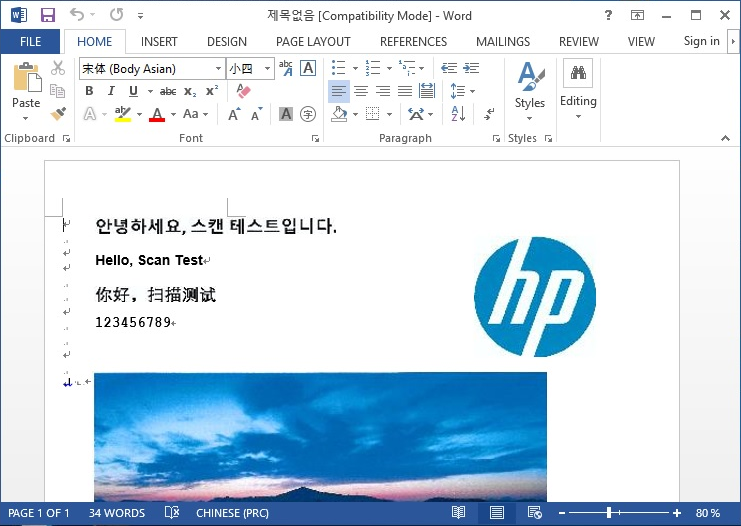741x526 pixels.
Task: Open the font name dropdown
Action: 218,69
